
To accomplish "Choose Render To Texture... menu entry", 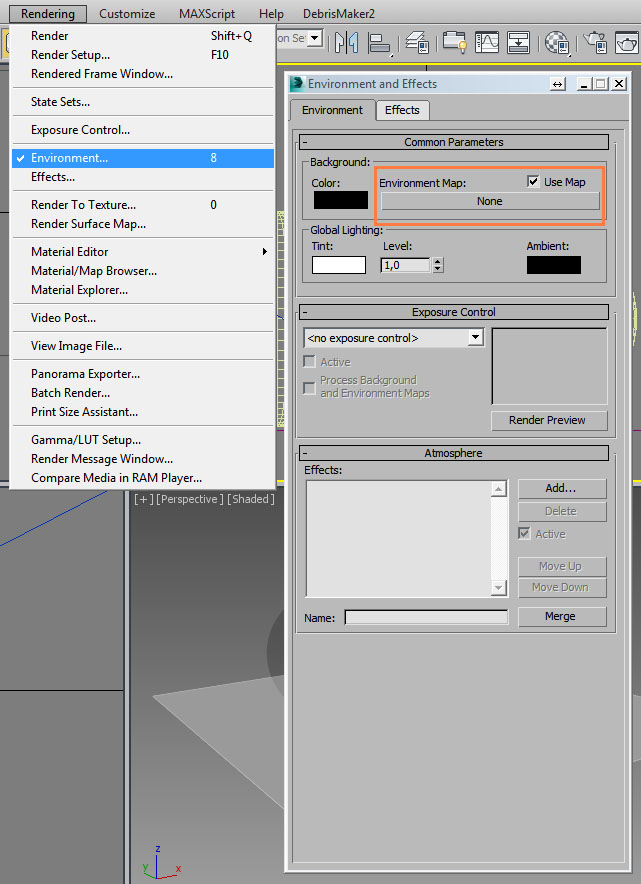I will (x=143, y=205).
